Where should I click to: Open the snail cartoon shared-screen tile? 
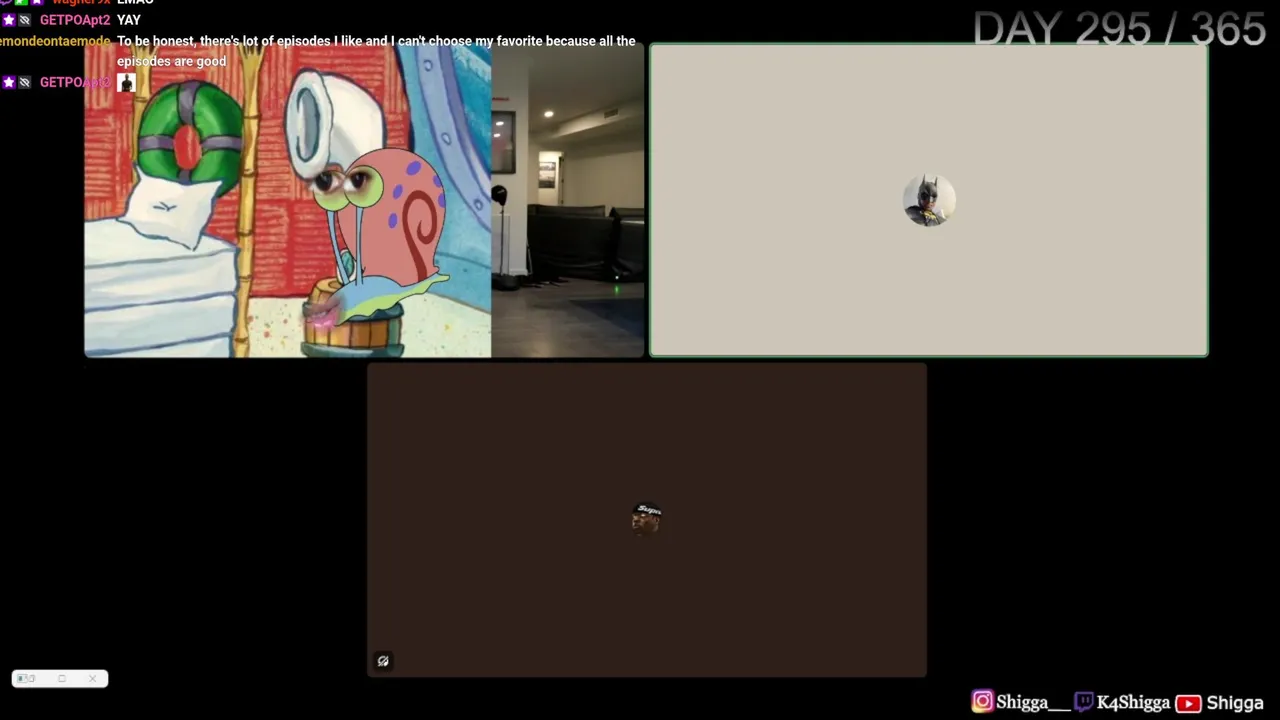[x=288, y=200]
